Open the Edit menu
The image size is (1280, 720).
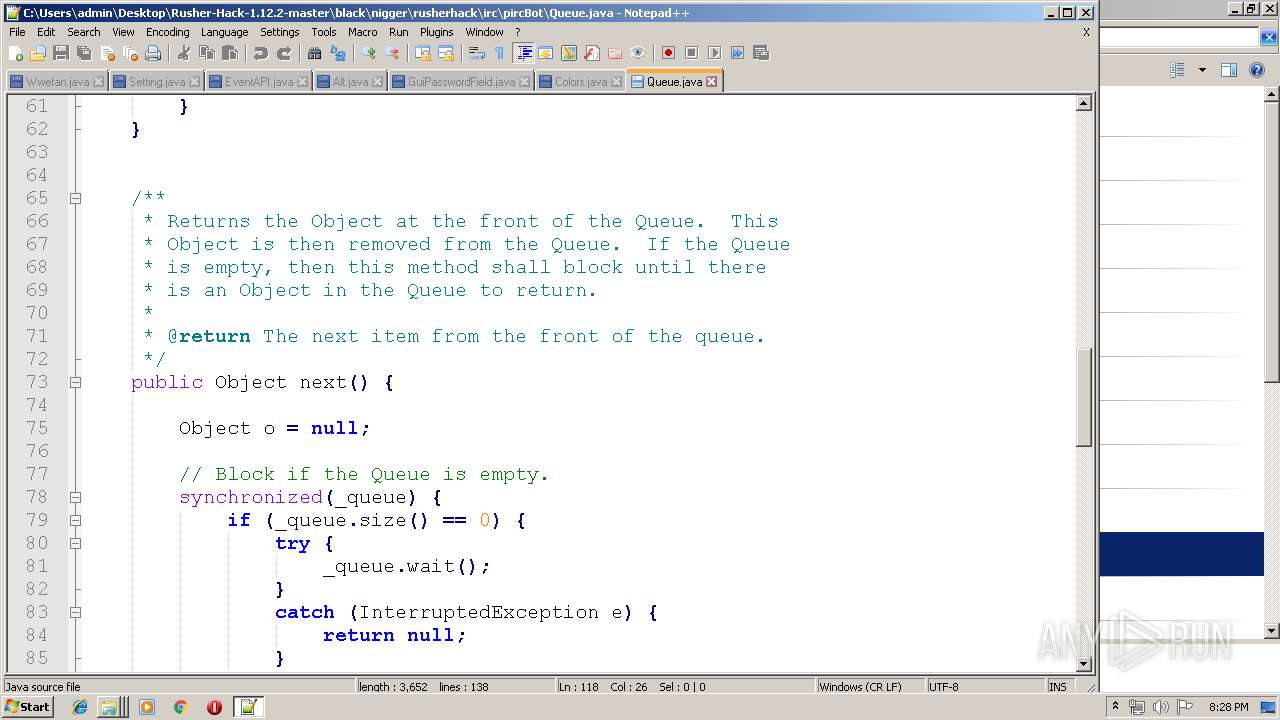click(46, 32)
